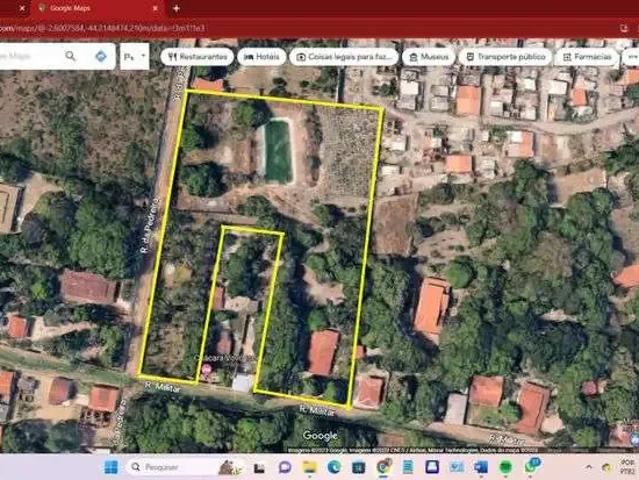The image size is (639, 480).
Task: Click the Museus filter chip
Action: (428, 57)
